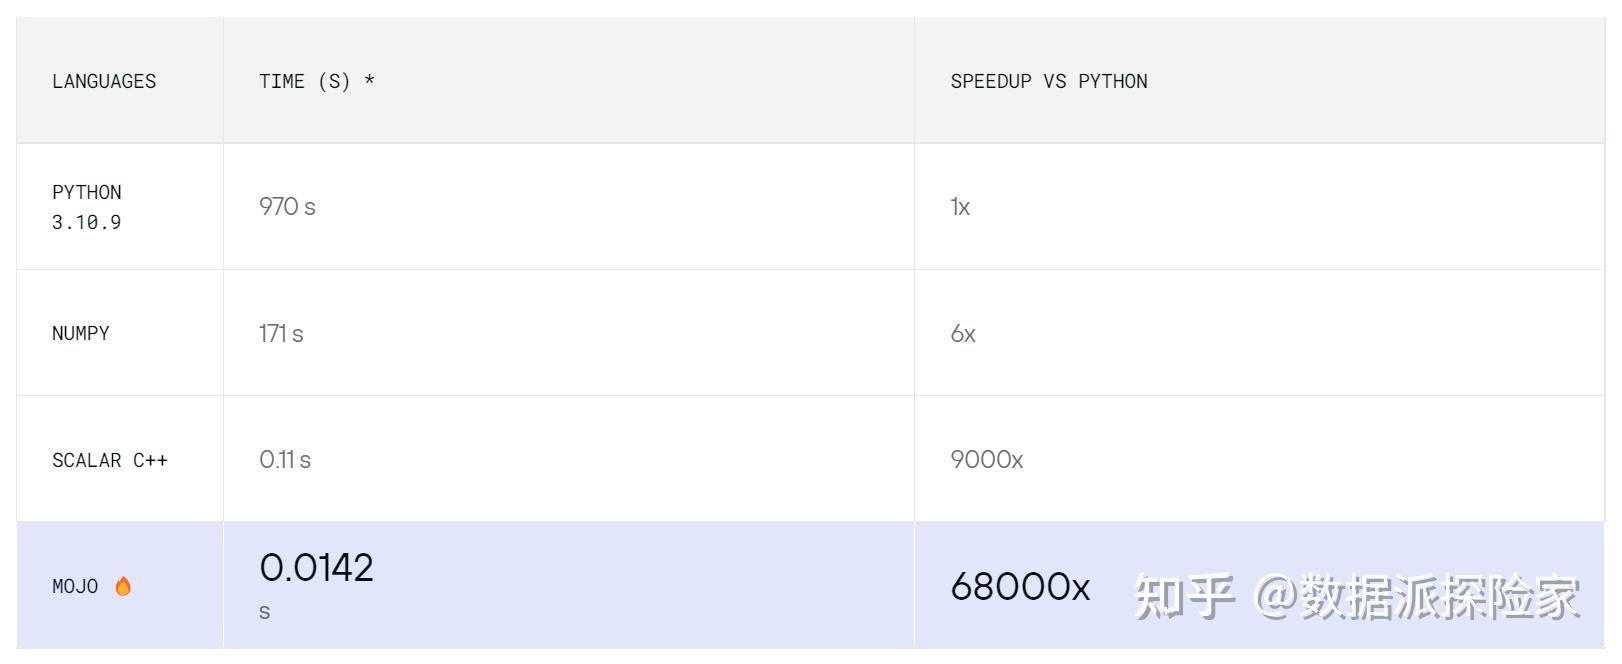Click the 3.10.9 version number
This screenshot has height=664, width=1622.
pos(87,222)
